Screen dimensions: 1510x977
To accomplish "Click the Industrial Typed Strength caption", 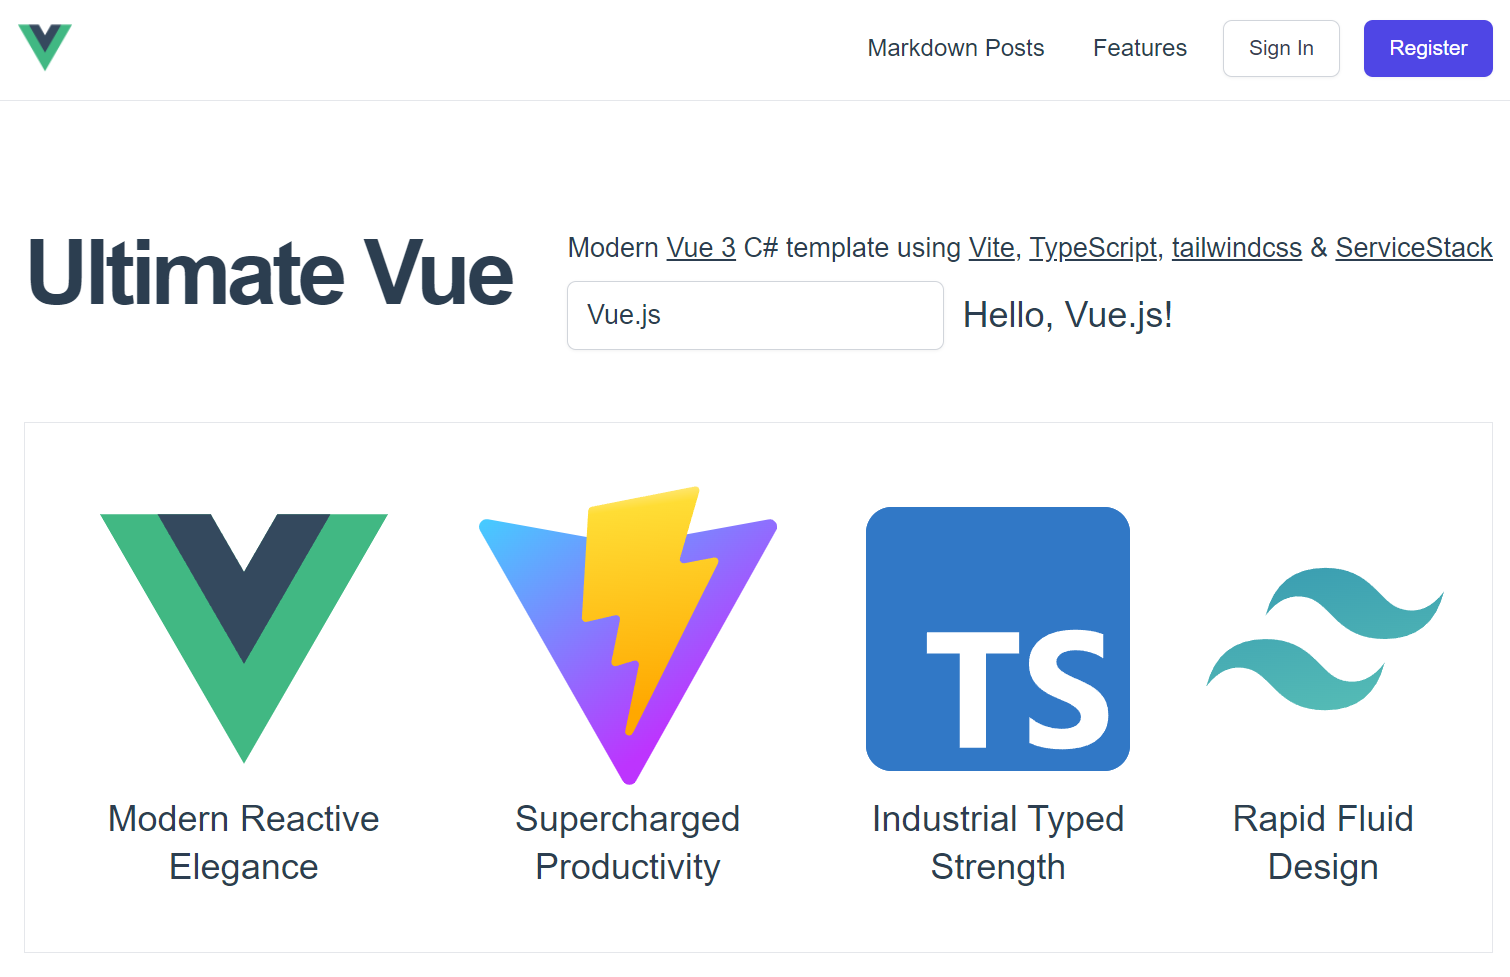I will click(998, 842).
